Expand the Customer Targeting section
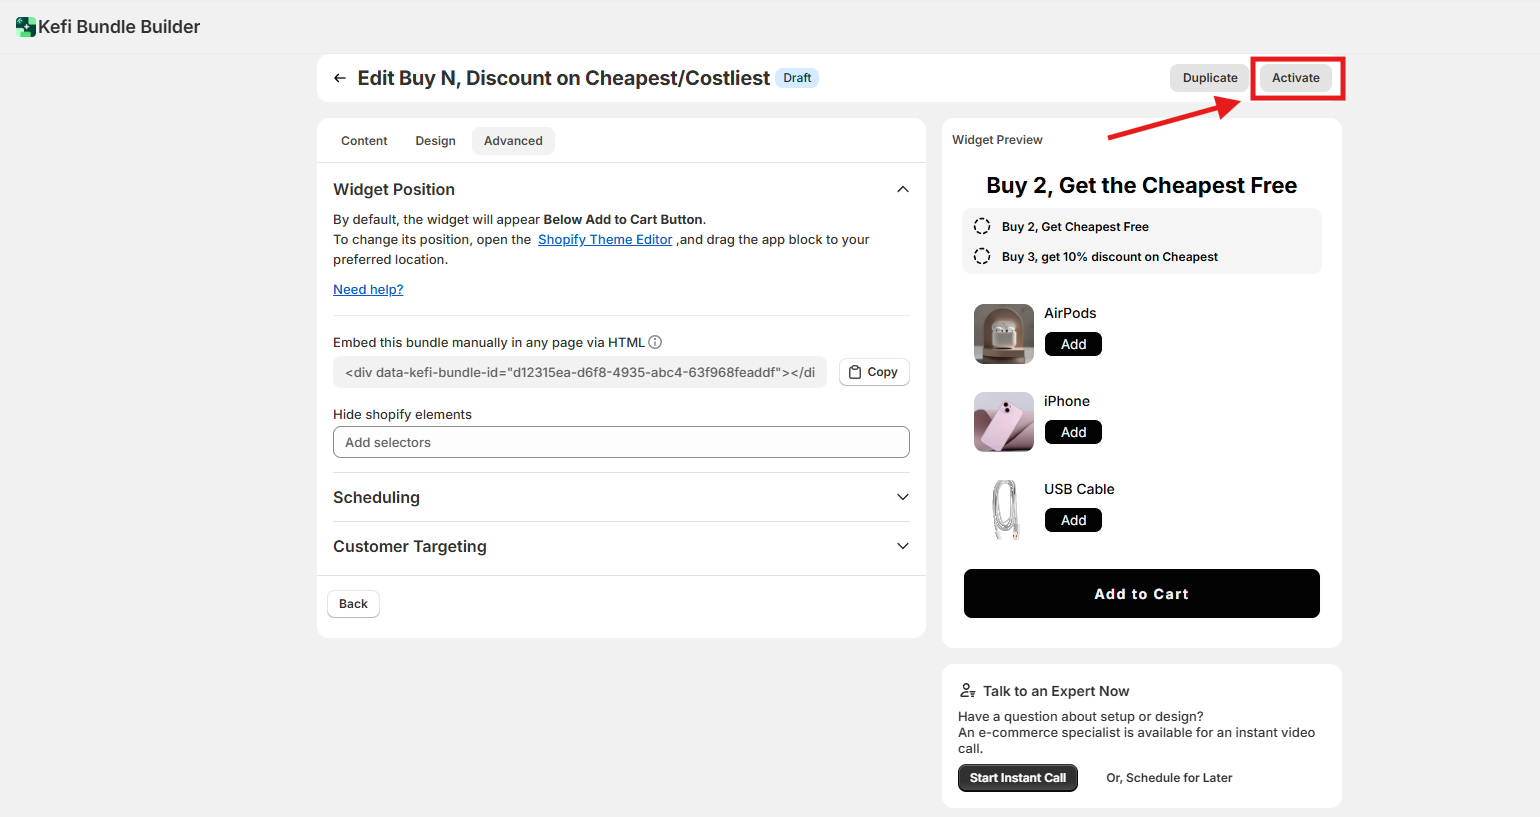Viewport: 1540px width, 817px height. pyautogui.click(x=903, y=546)
